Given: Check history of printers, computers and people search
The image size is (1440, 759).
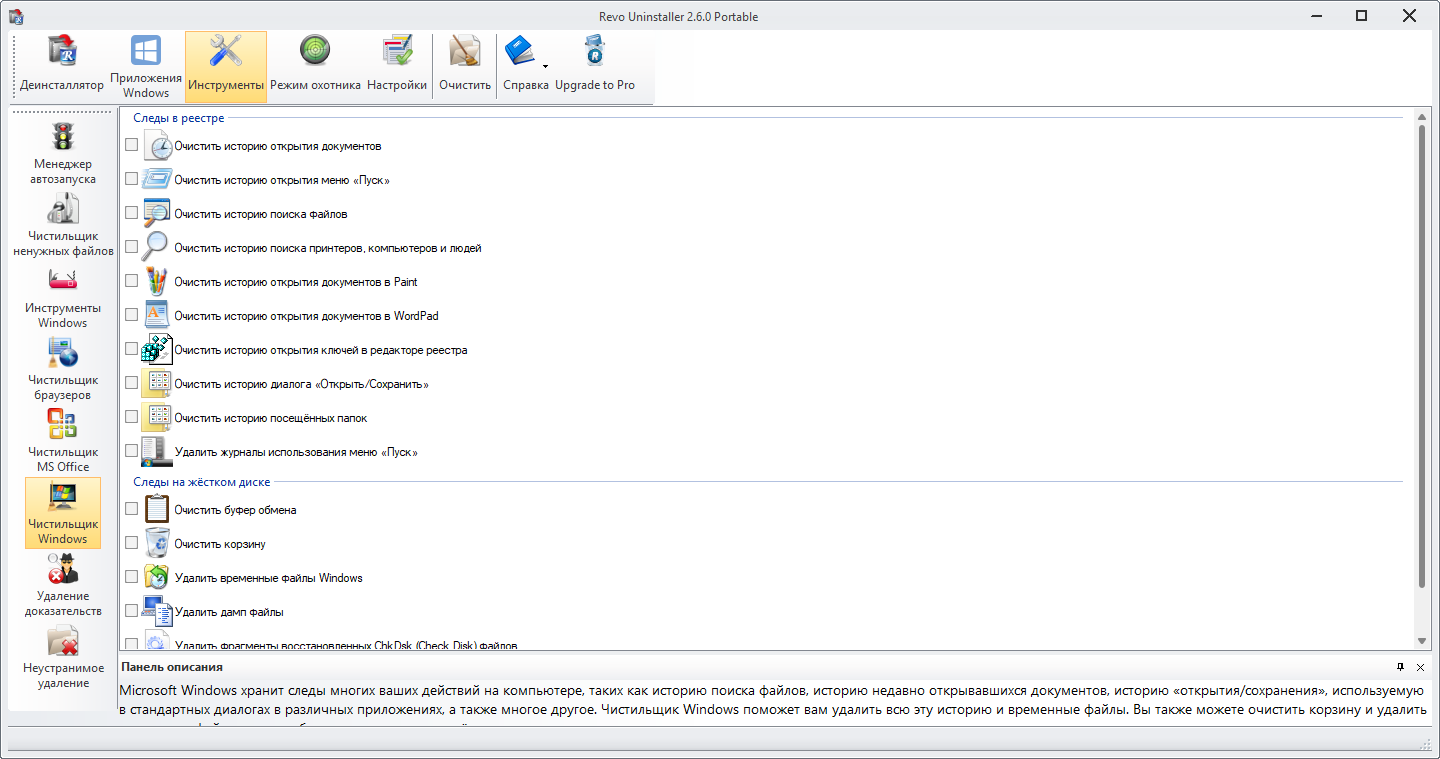Looking at the screenshot, I should [131, 247].
